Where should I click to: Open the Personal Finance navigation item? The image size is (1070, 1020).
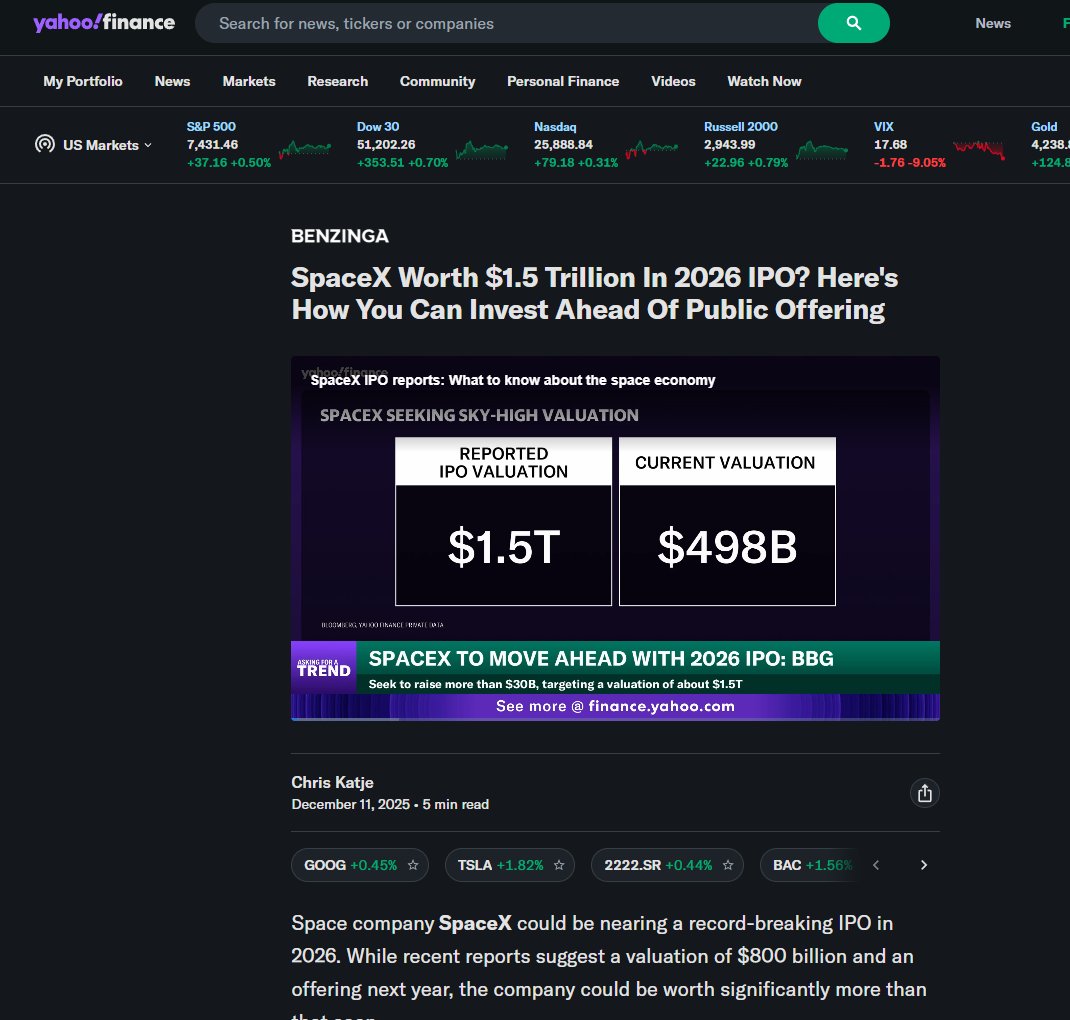coord(563,81)
